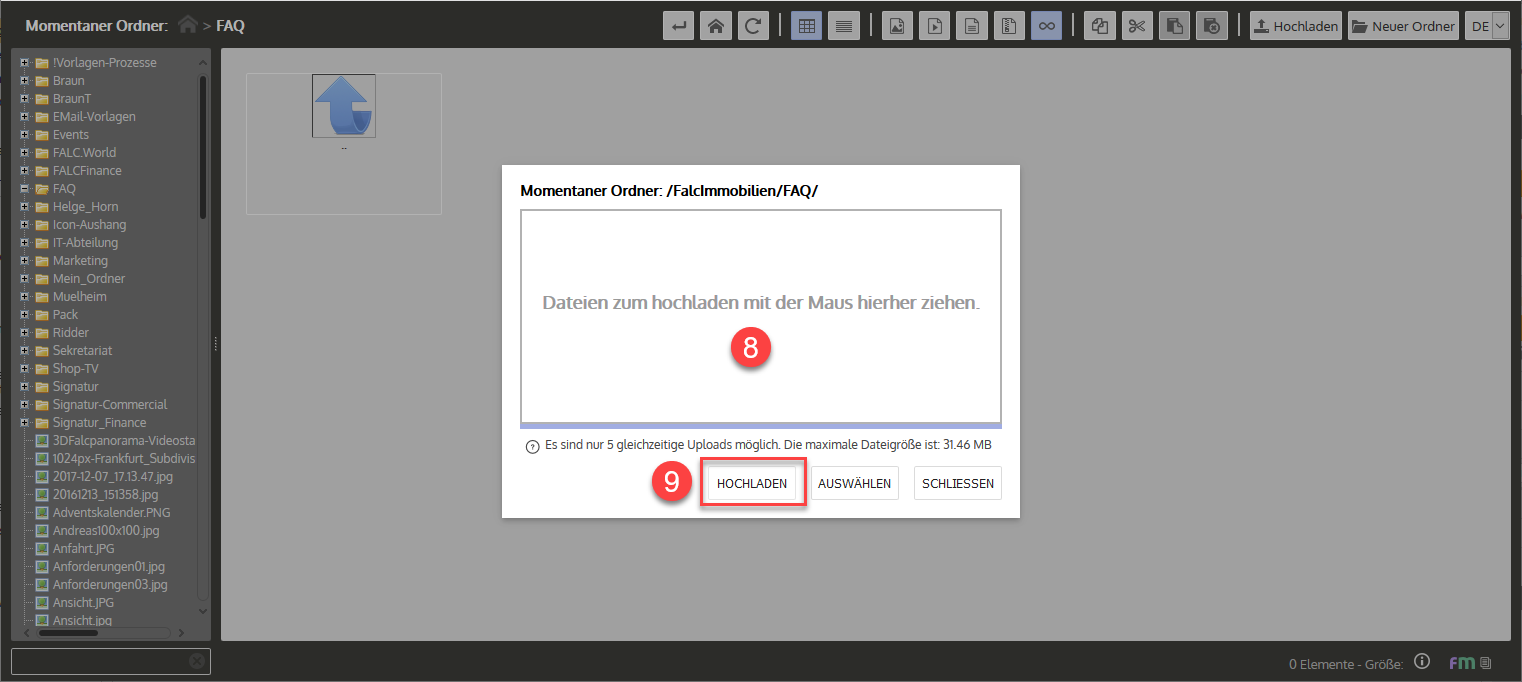
Task: Click the go back arrow icon
Action: [x=679, y=26]
